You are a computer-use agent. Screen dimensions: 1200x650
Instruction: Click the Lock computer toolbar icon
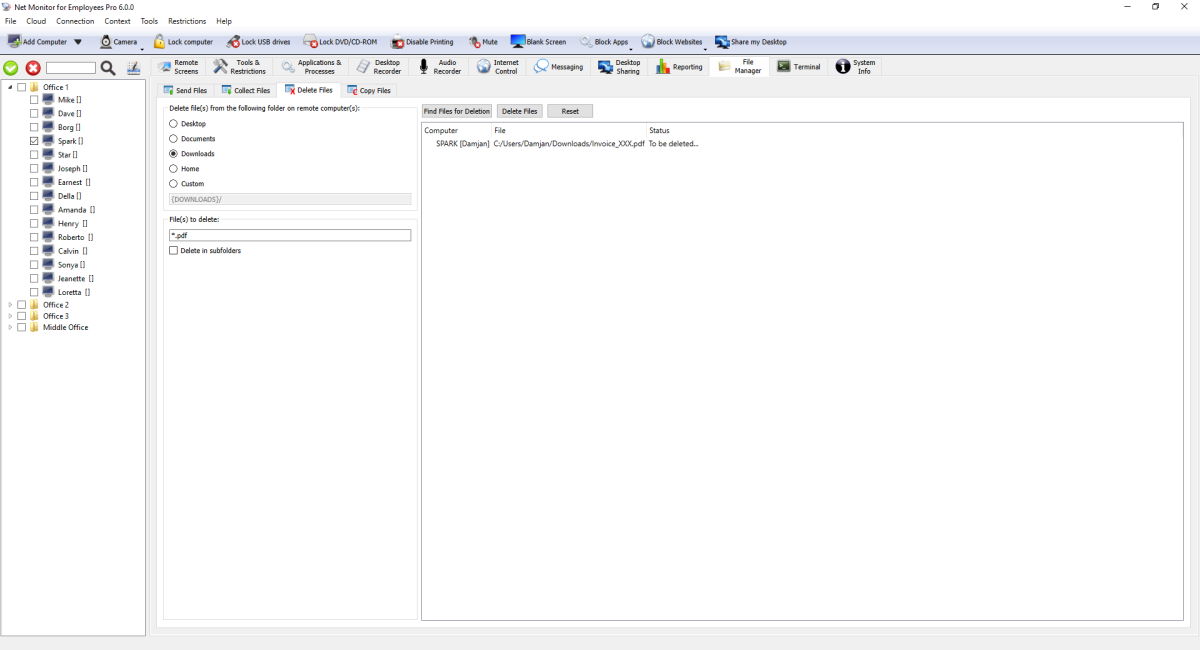coord(160,42)
